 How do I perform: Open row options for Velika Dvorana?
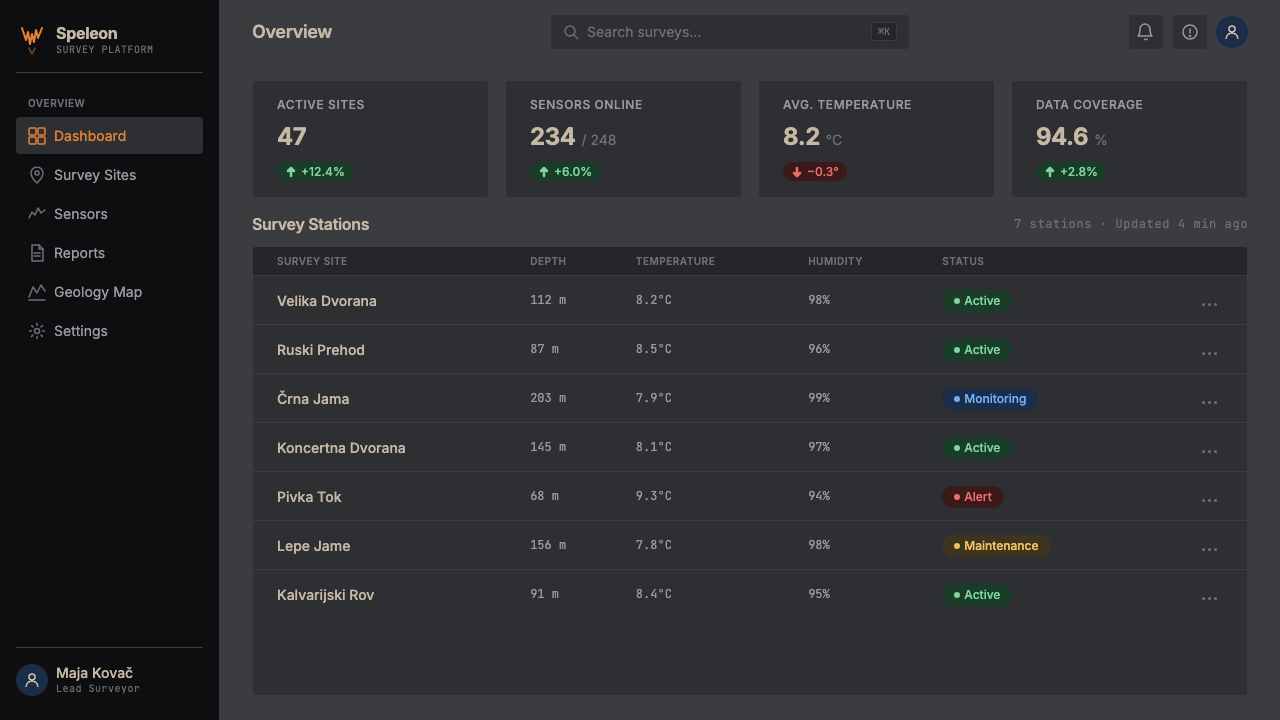(1209, 304)
